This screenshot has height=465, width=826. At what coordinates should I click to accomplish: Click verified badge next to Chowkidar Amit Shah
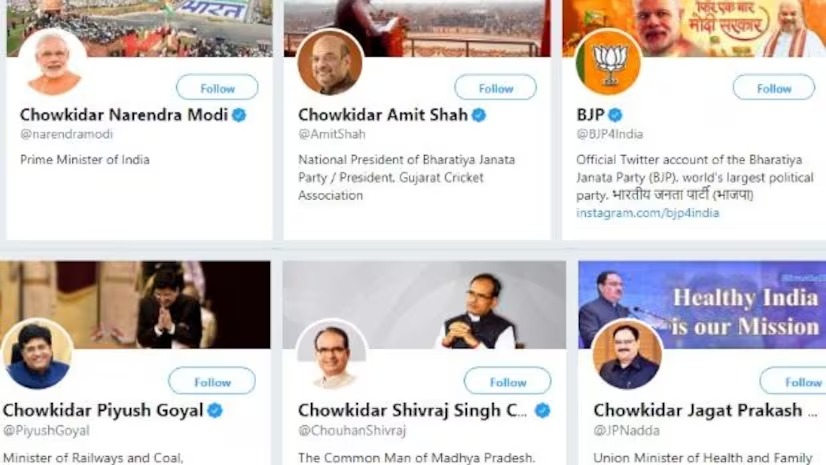click(479, 115)
